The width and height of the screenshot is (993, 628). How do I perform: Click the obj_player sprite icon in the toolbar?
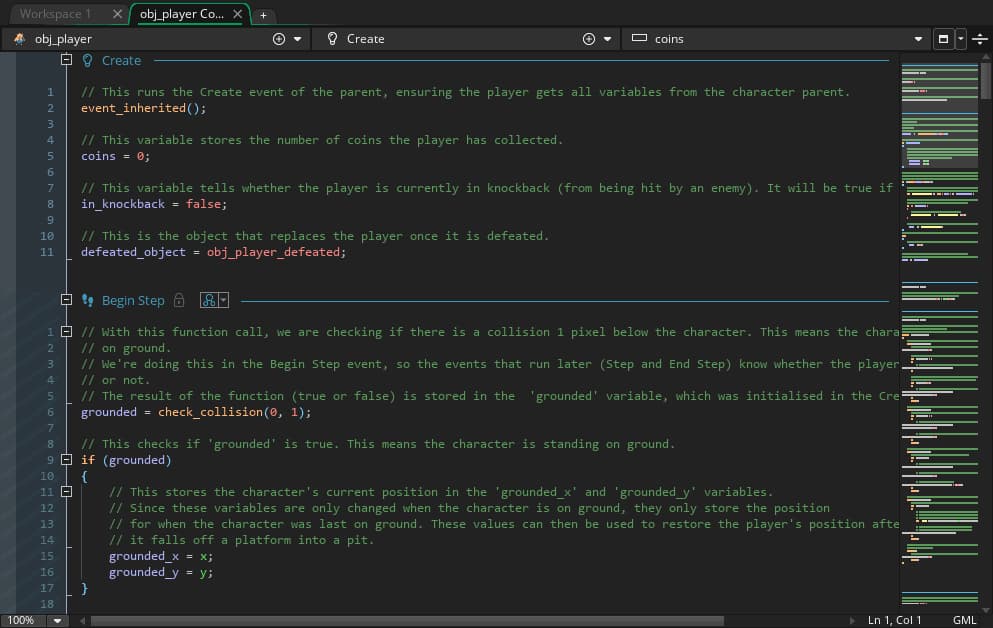tap(18, 39)
